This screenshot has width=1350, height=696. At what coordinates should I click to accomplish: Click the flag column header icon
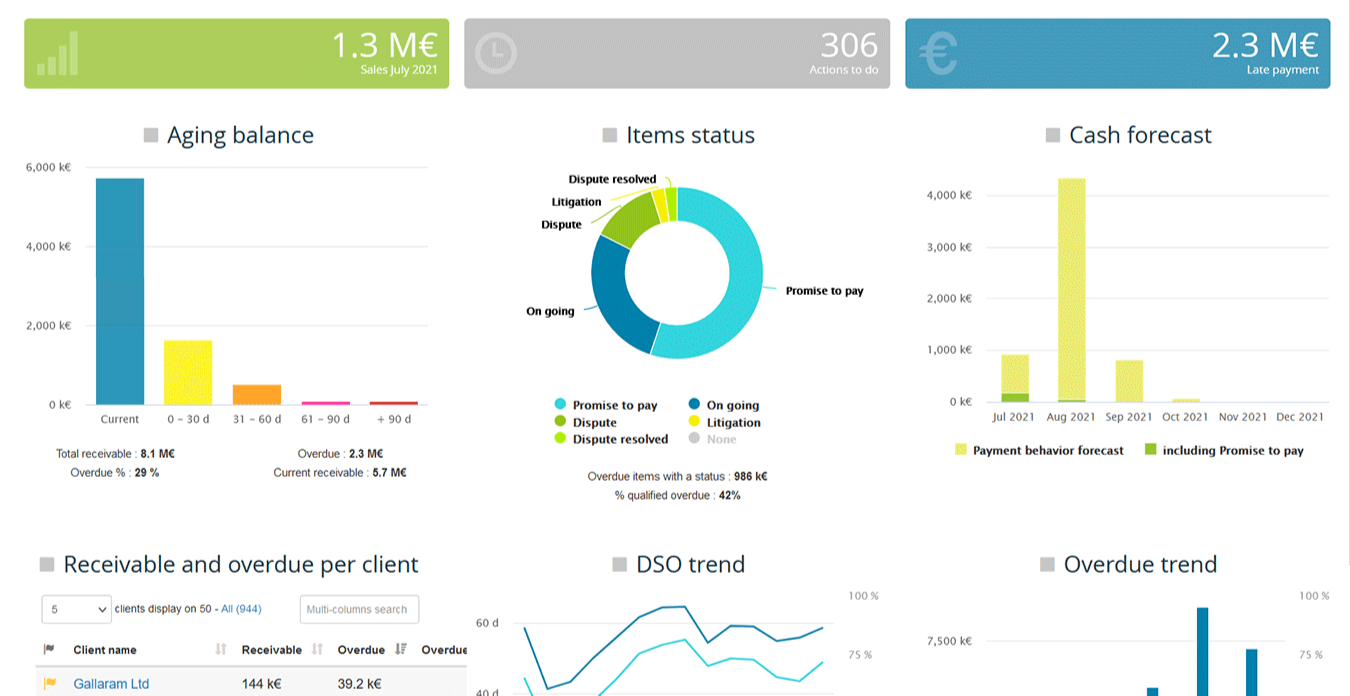coord(50,650)
